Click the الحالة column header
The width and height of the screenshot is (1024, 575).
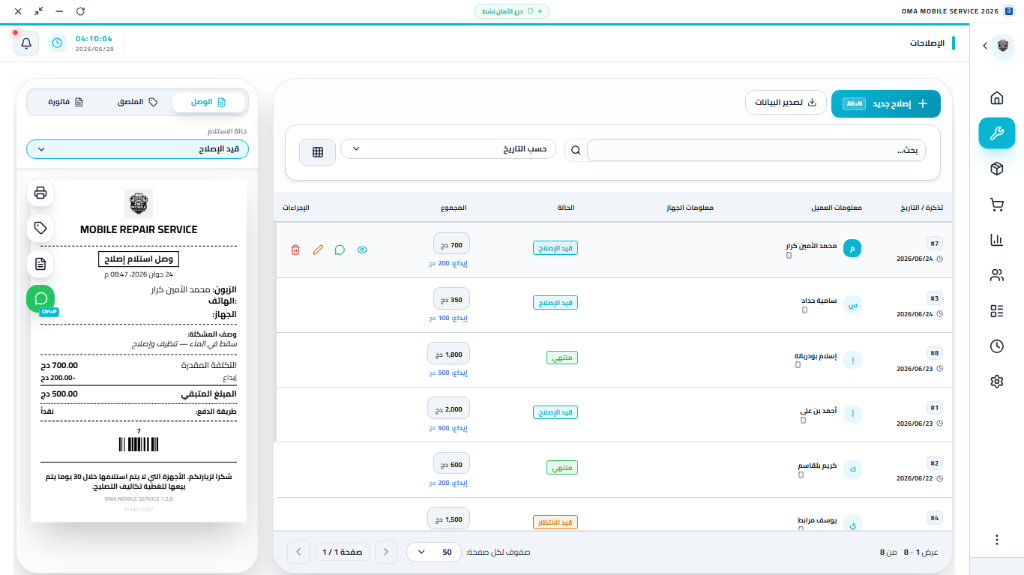click(566, 208)
